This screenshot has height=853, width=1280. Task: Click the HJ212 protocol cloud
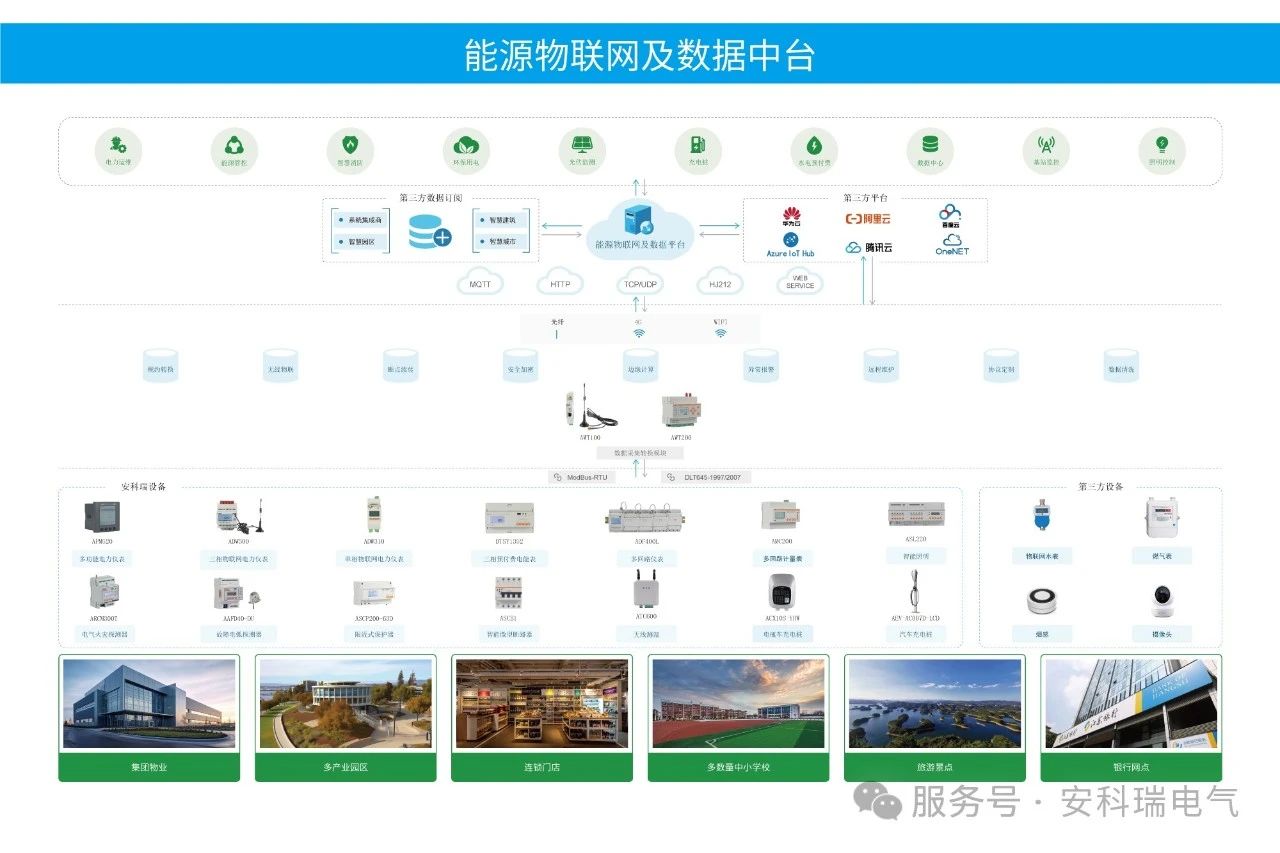[720, 282]
